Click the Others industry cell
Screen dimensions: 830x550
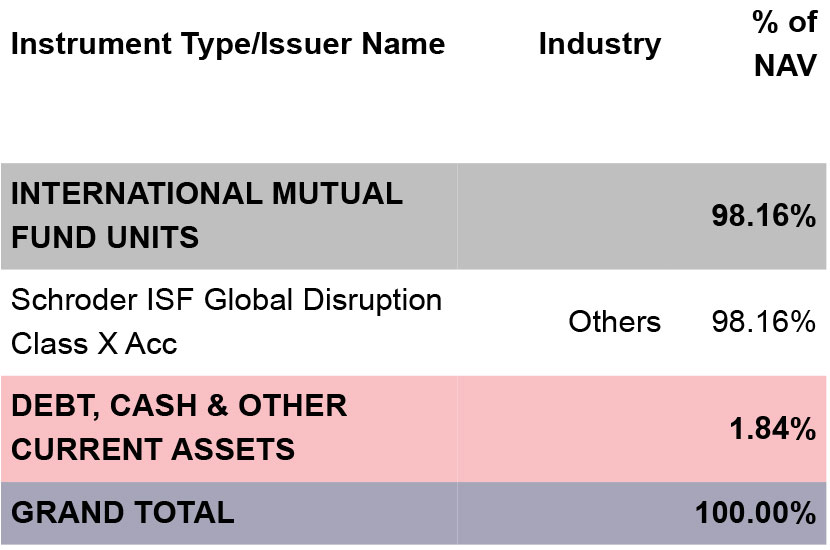615,321
